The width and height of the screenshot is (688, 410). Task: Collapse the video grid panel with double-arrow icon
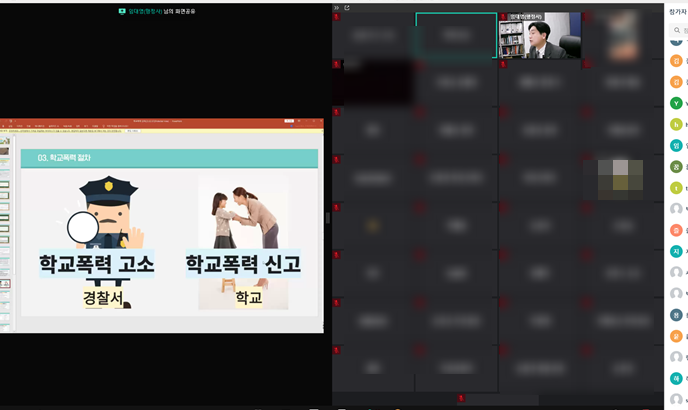pyautogui.click(x=336, y=7)
